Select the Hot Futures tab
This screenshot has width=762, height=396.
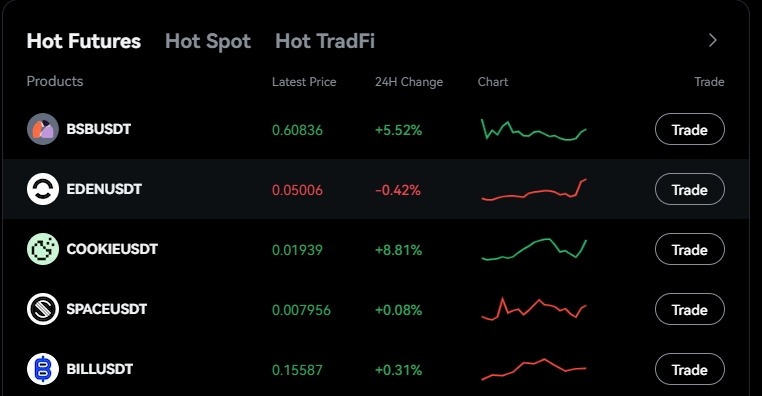(x=84, y=41)
